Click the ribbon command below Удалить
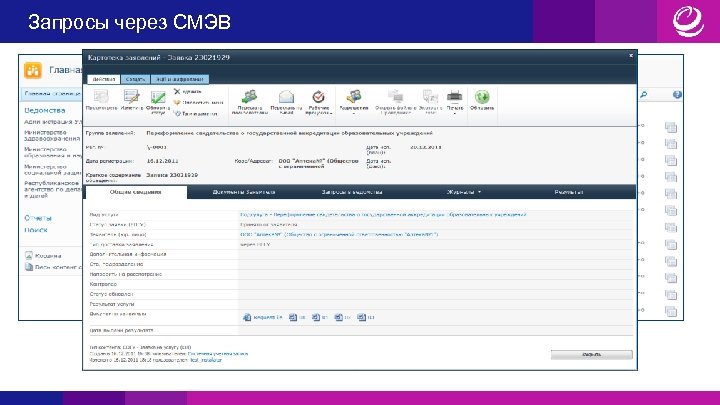Image resolution: width=720 pixels, height=405 pixels. coord(198,102)
